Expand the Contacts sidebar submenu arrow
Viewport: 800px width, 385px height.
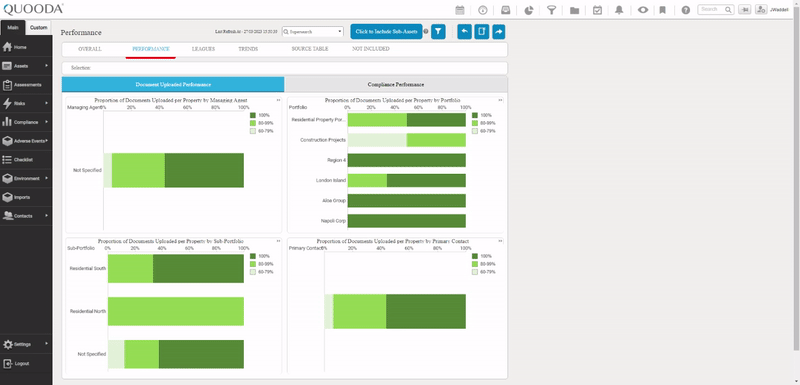46,216
